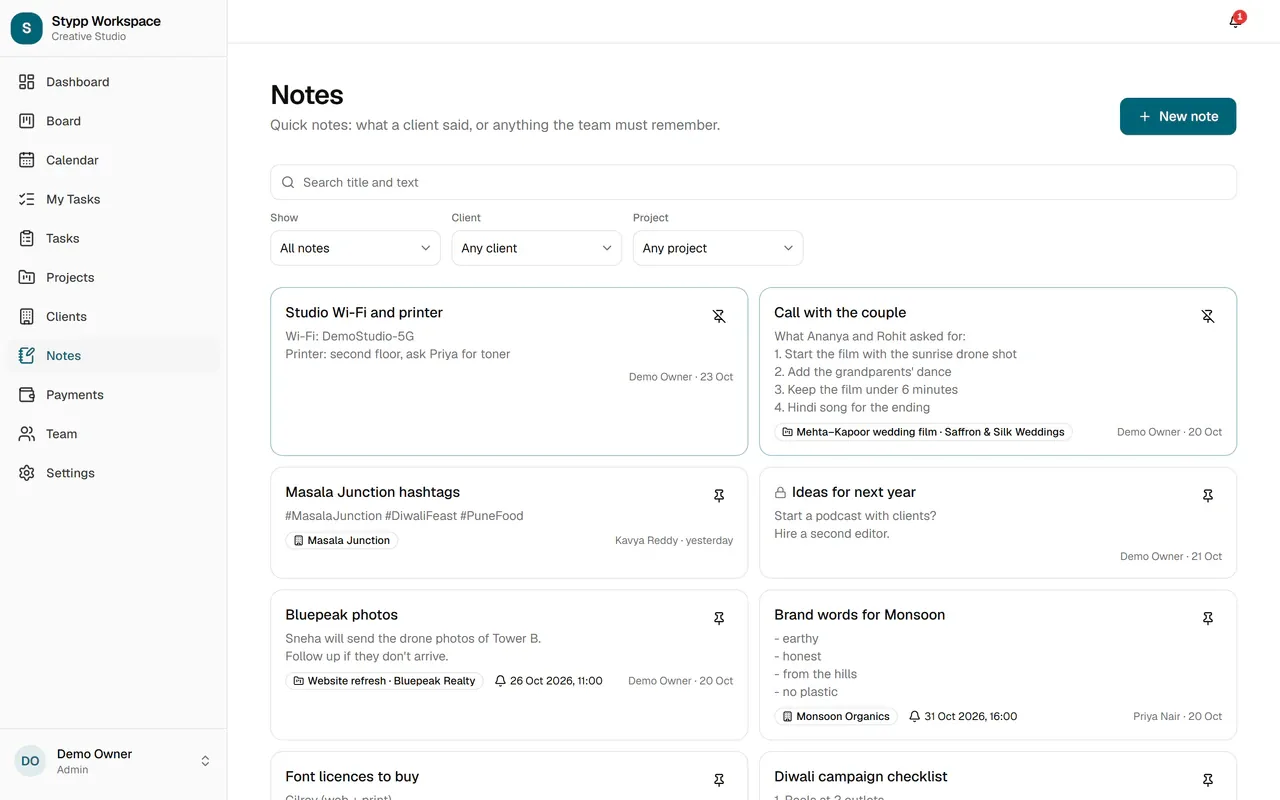Screen dimensions: 1280x800
Task: Click the Monsoon Organics client tag
Action: (836, 717)
